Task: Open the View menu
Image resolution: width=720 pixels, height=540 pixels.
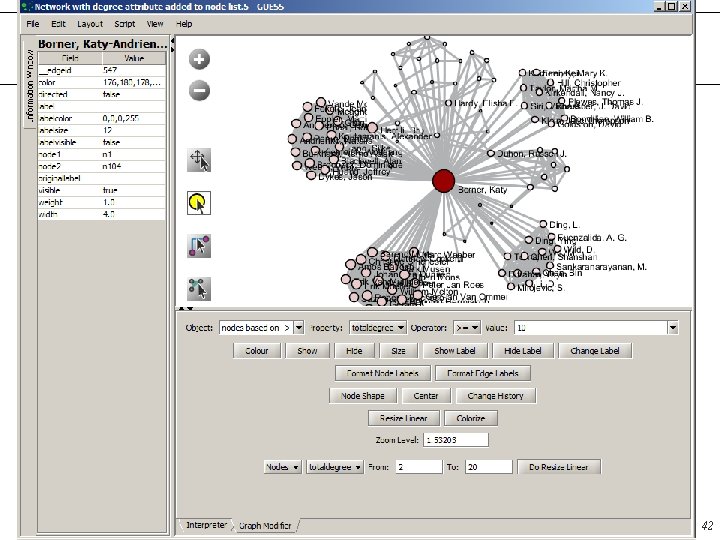Action: coord(155,24)
